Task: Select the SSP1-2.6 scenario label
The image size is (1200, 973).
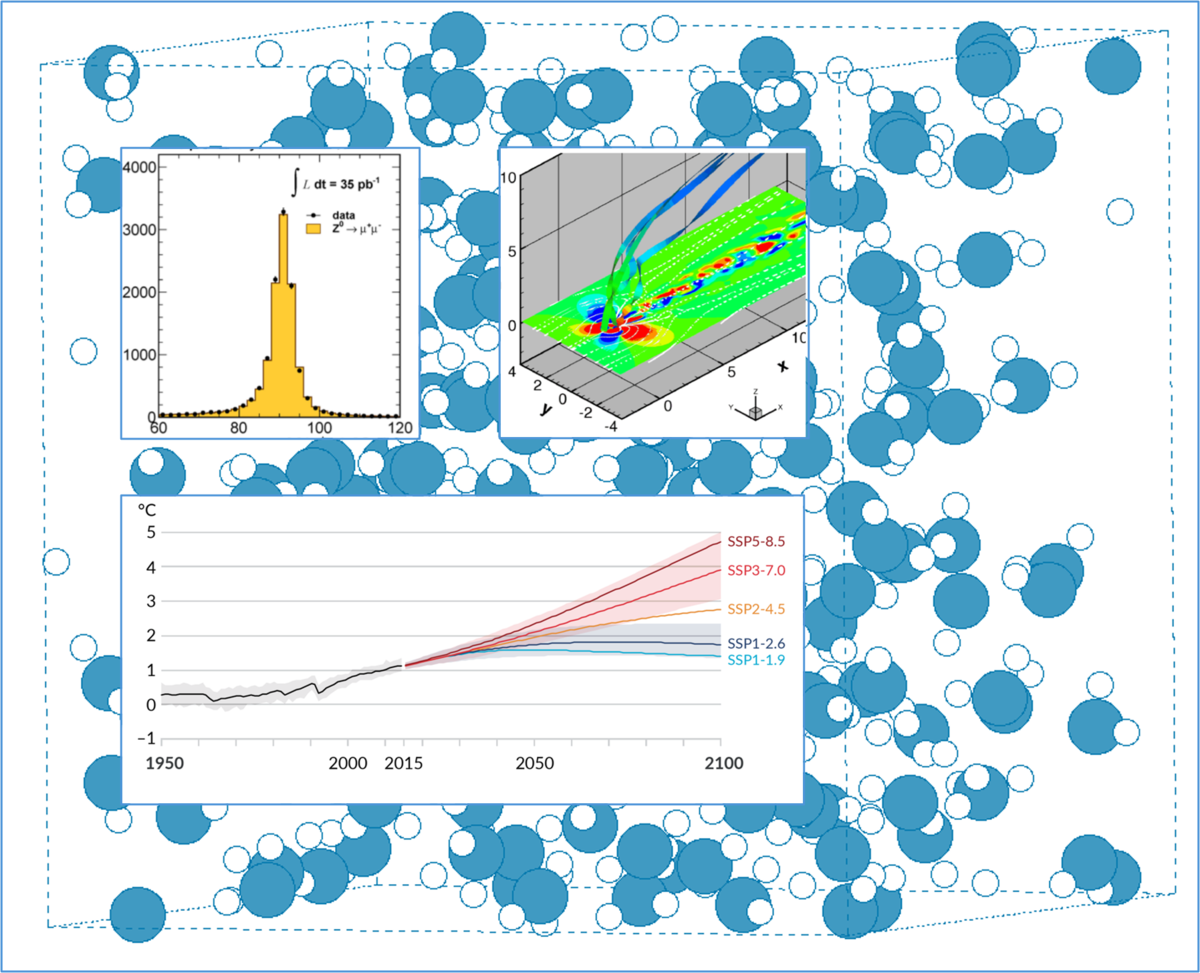Action: 755,643
